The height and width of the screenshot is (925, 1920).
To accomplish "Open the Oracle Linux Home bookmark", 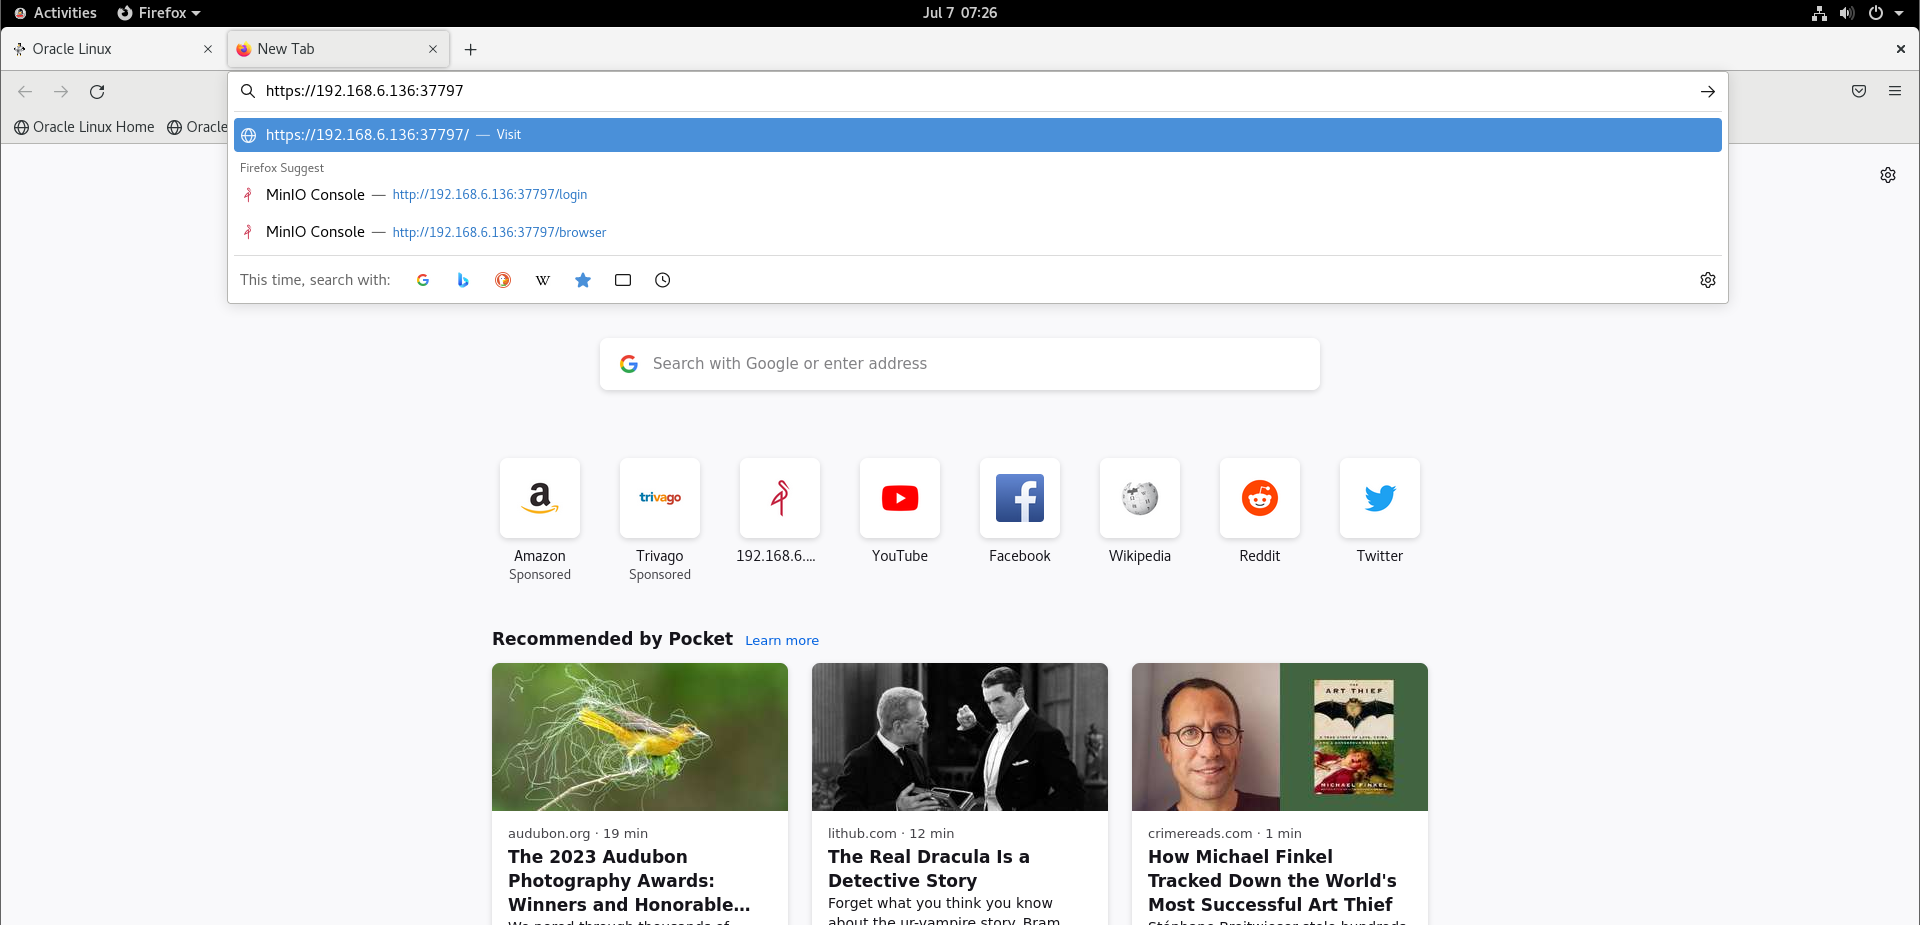I will [84, 127].
